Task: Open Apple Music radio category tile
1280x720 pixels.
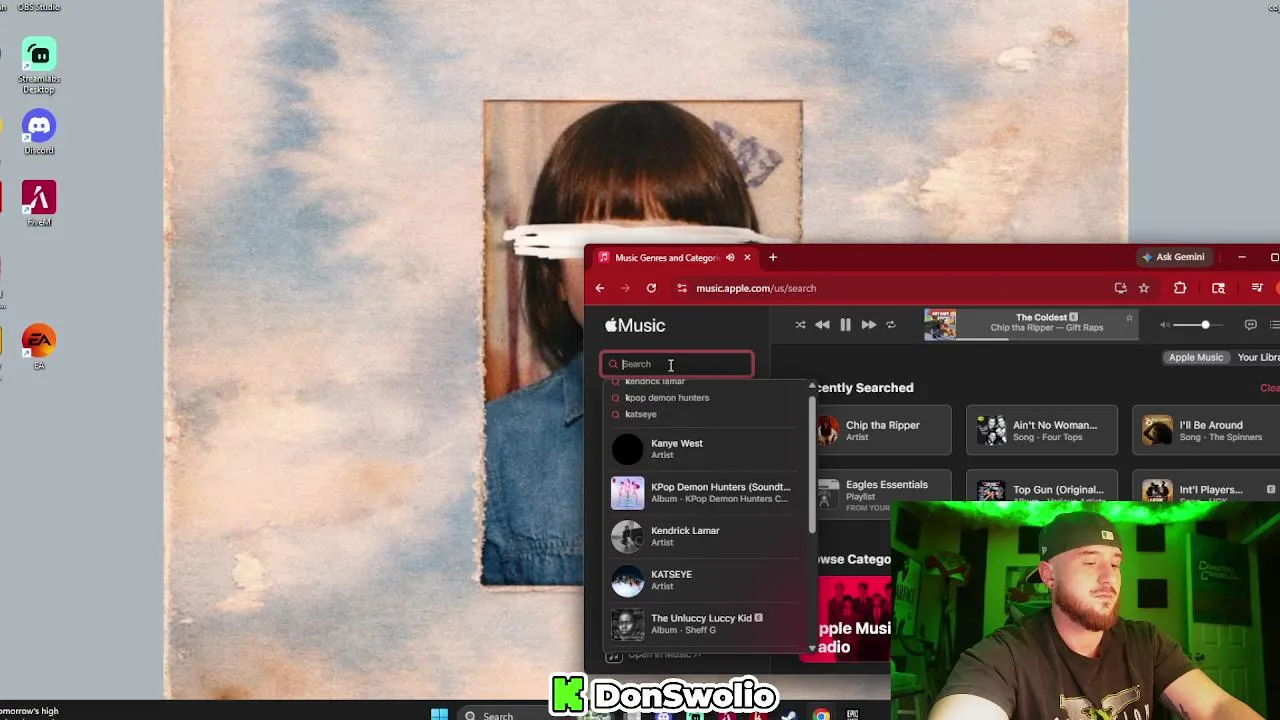Action: [853, 618]
